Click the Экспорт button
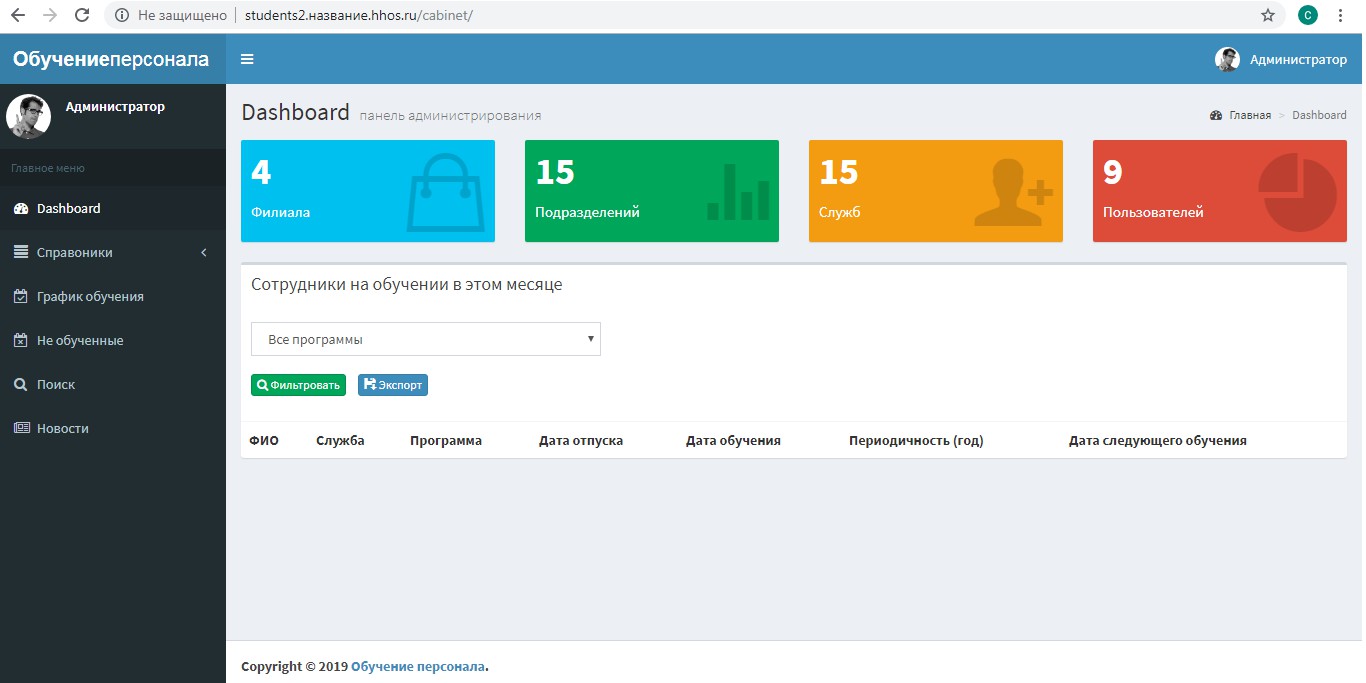The image size is (1366, 683). point(393,385)
